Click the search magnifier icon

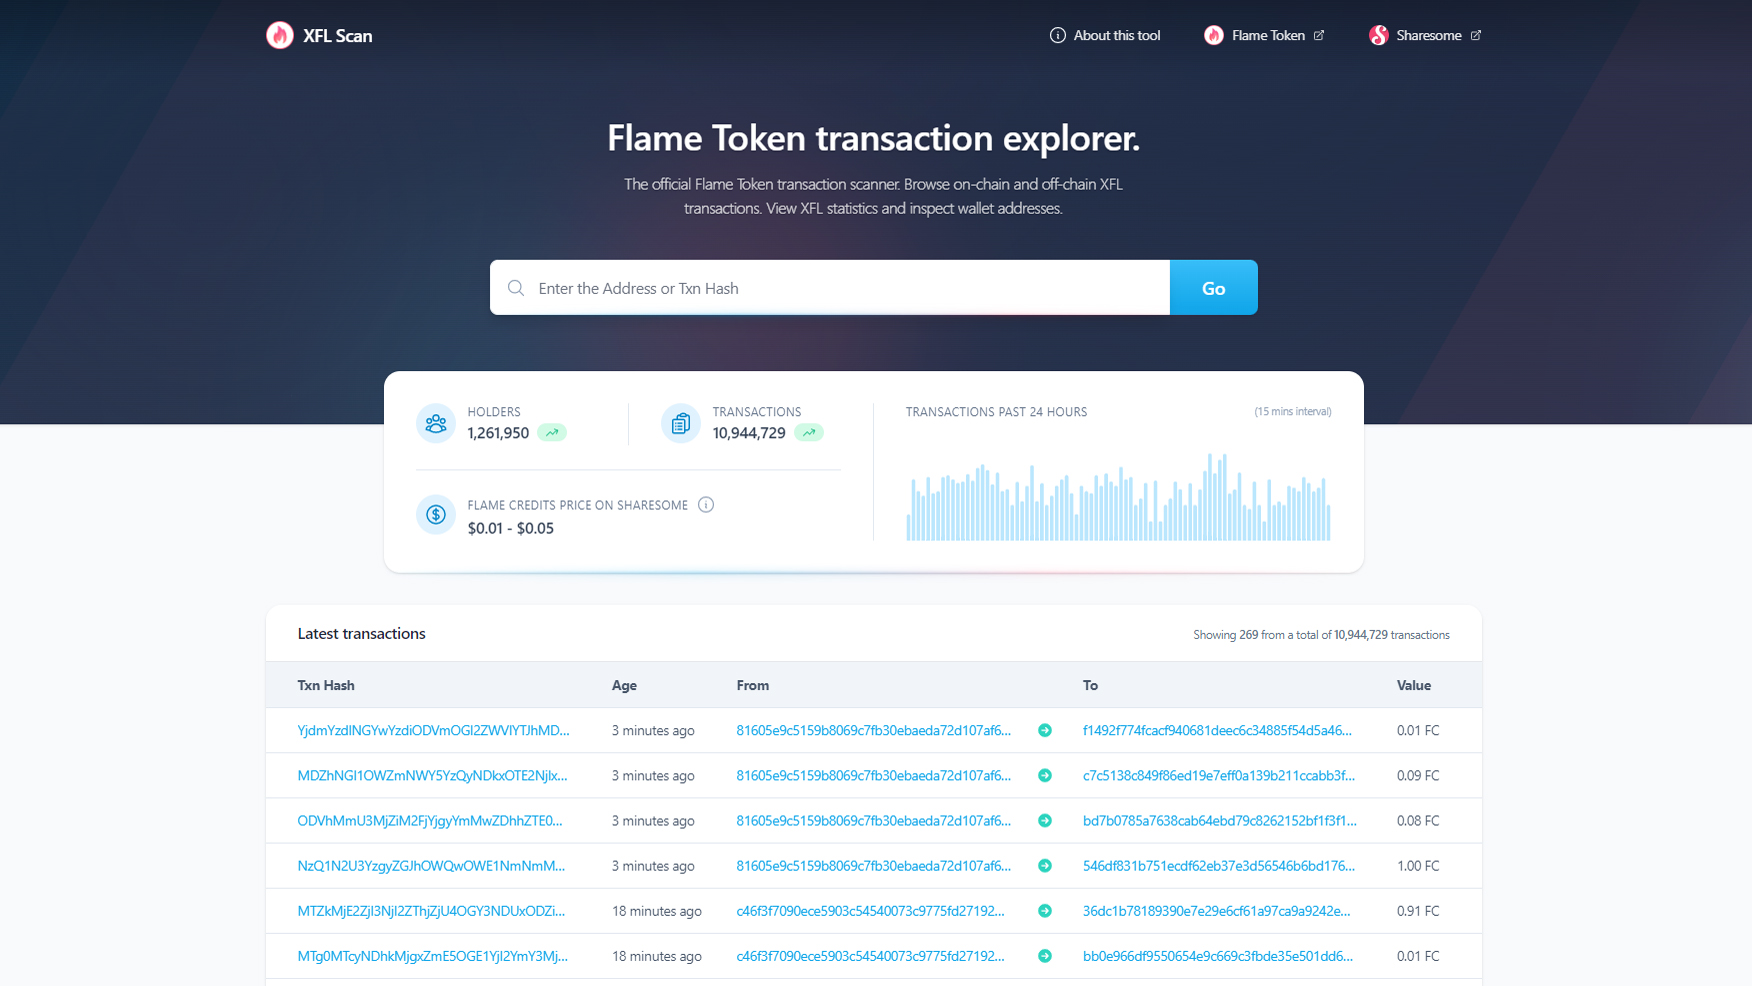click(516, 288)
